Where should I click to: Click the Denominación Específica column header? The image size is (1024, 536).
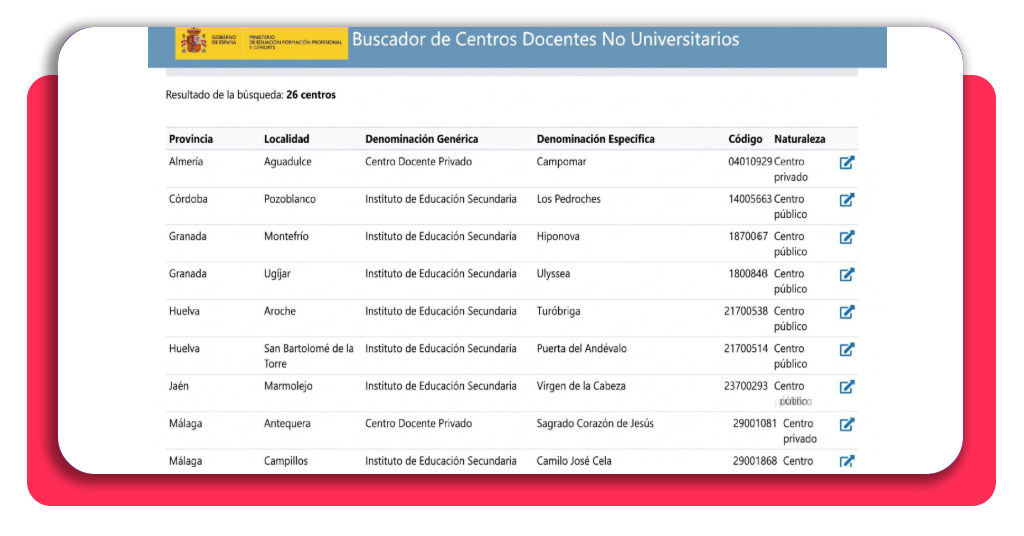click(596, 139)
